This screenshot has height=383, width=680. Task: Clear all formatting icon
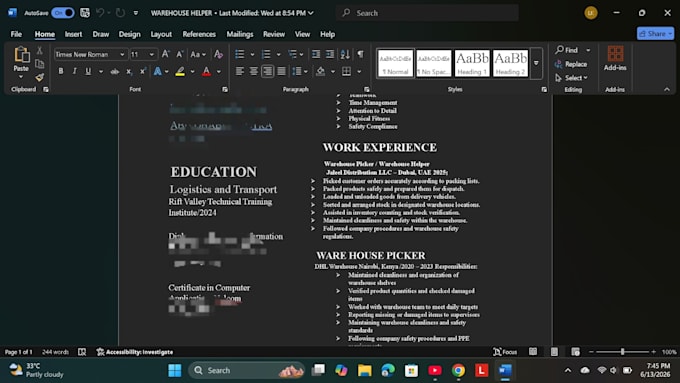click(218, 54)
